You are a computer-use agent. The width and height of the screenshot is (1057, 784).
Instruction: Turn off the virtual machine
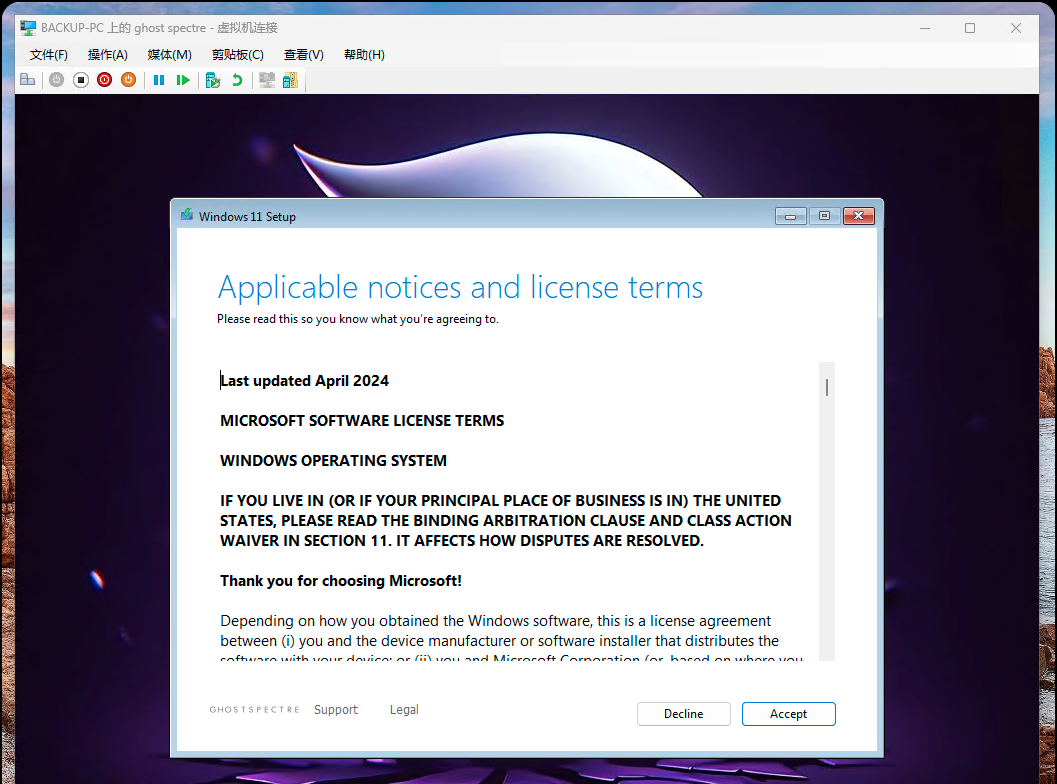click(x=80, y=79)
